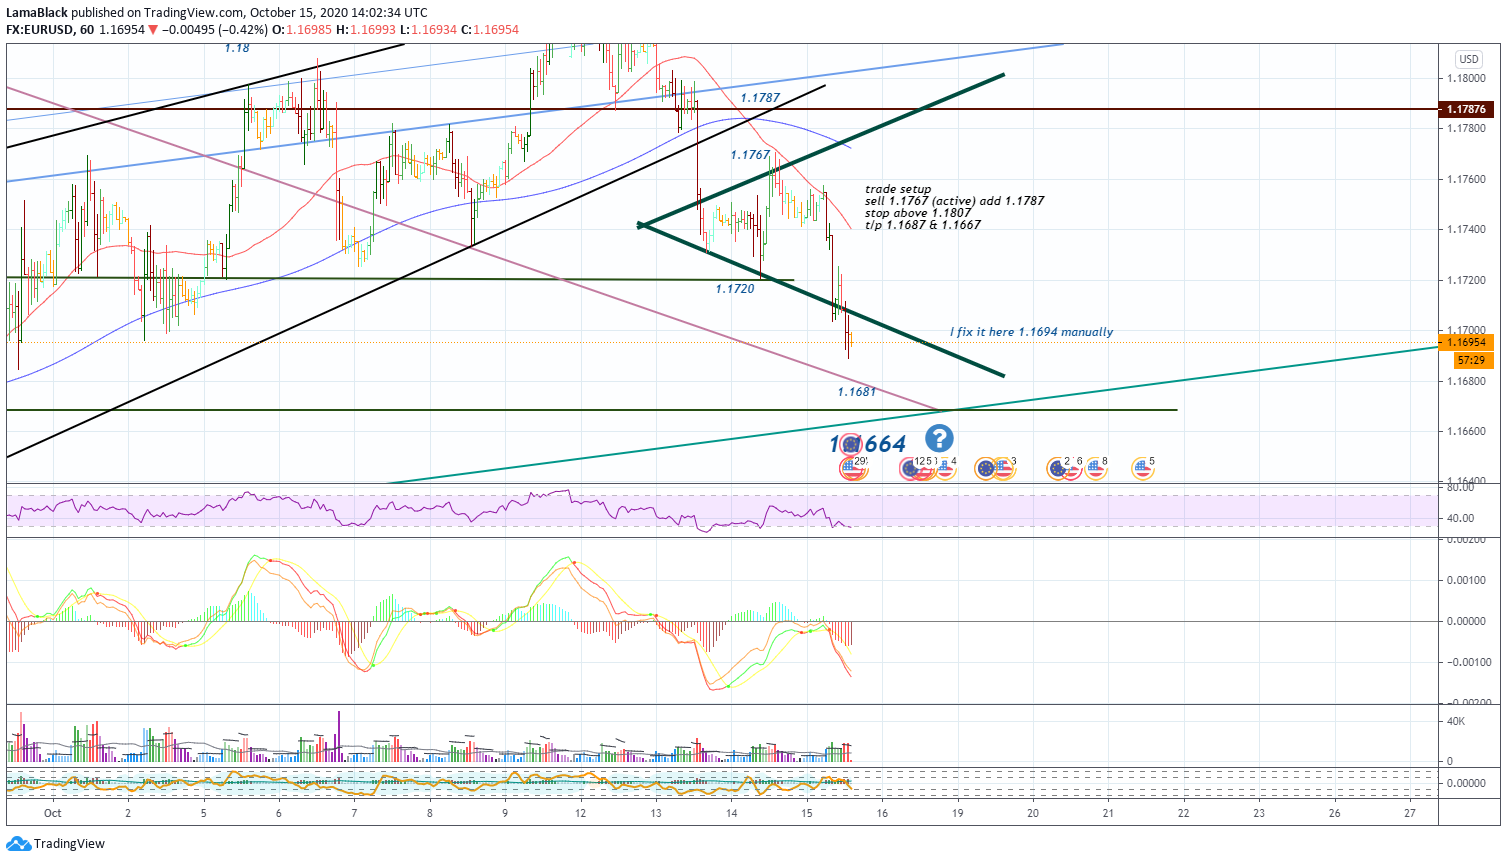This screenshot has height=862, width=1507.
Task: Click the orange 1.16954 current price tag
Action: [x=1466, y=342]
